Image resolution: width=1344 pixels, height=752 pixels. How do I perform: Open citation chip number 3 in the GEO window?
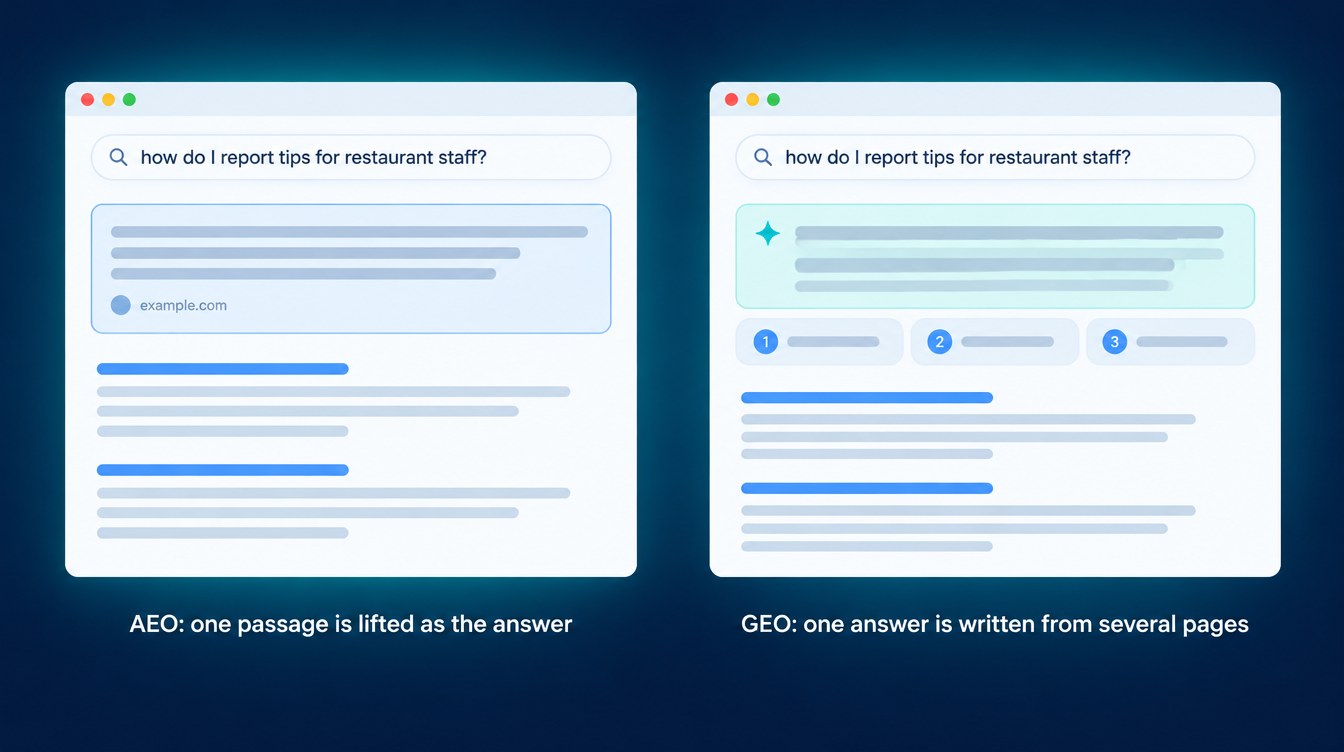pos(1170,342)
